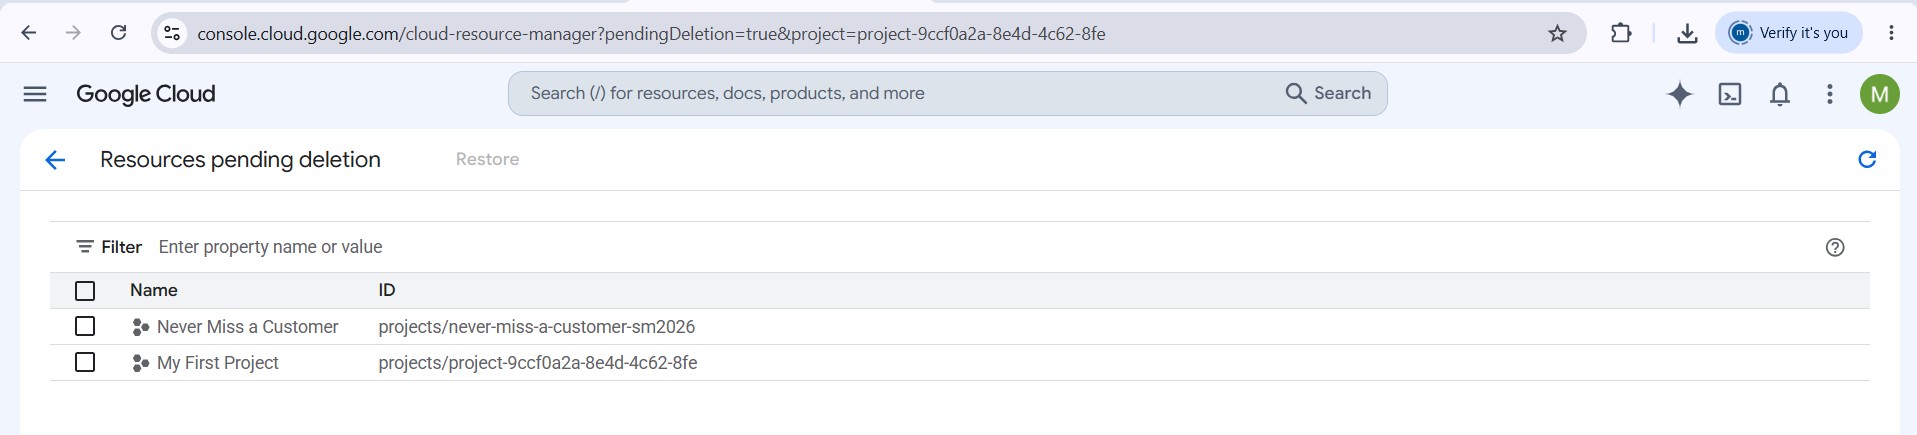Select the My First Project name
The width and height of the screenshot is (1917, 435).
(217, 363)
